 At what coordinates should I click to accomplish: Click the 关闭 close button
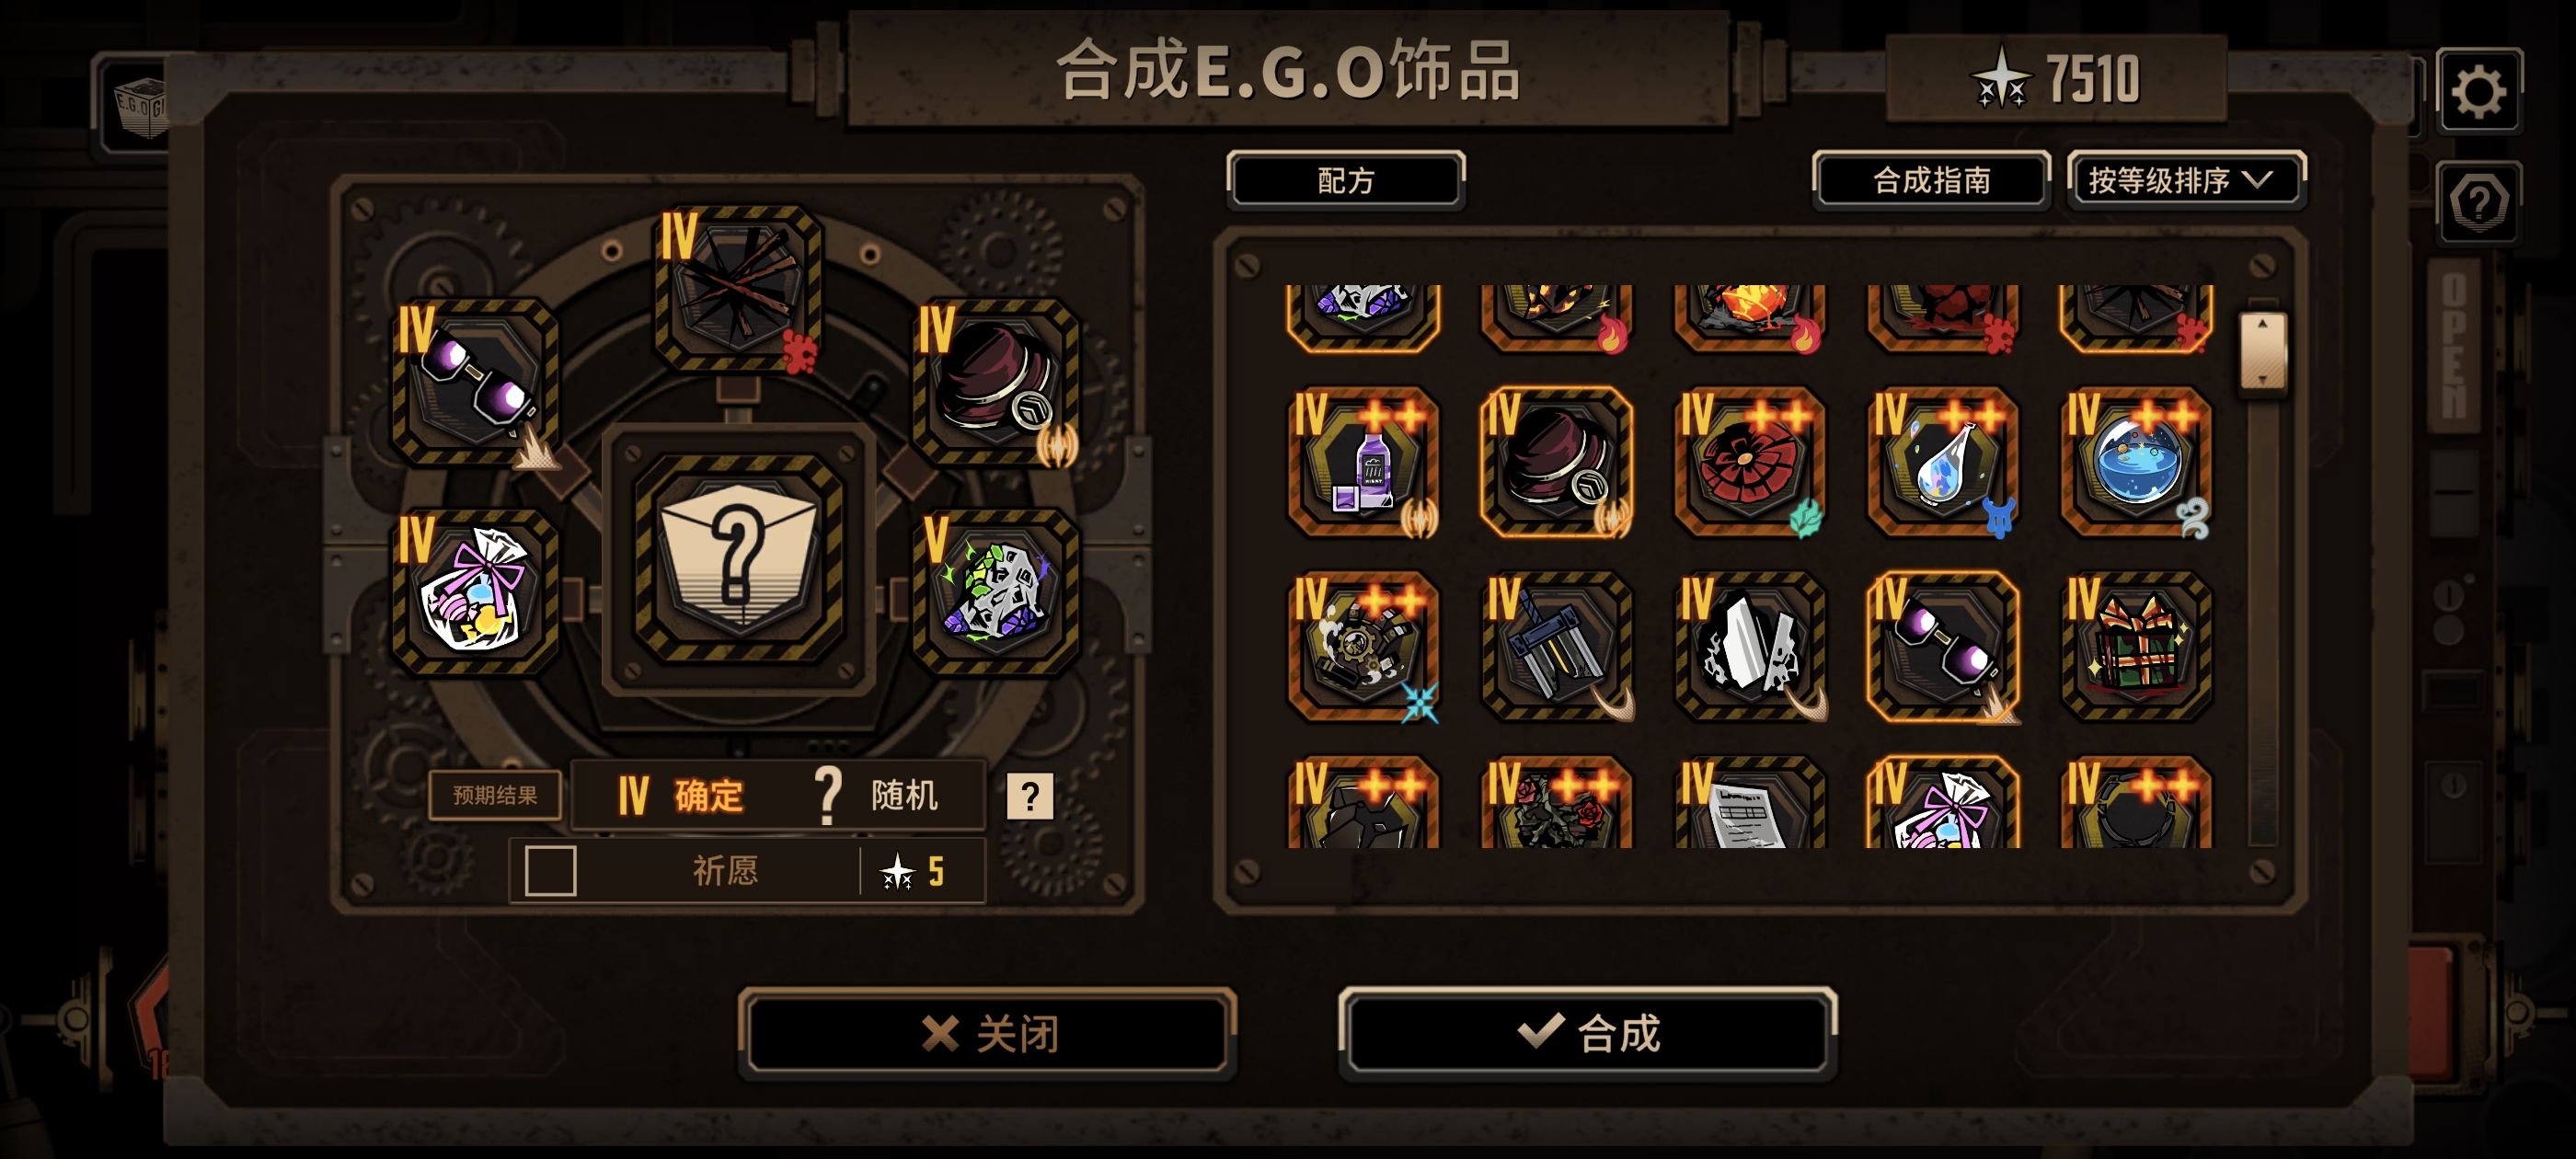[988, 1033]
